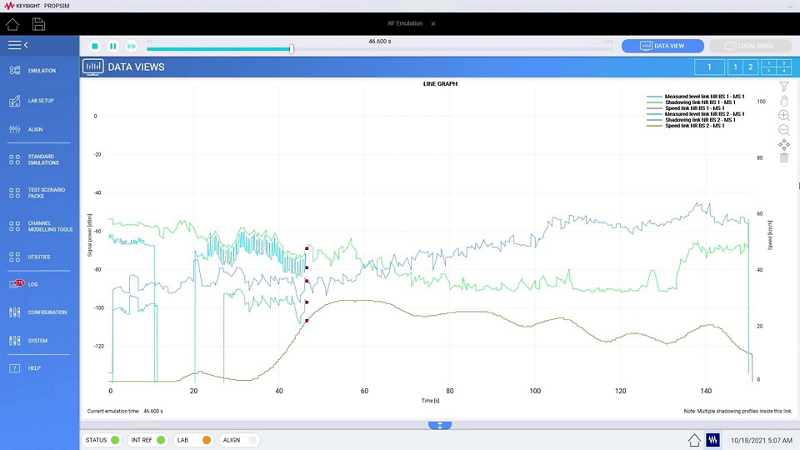The image size is (800, 450).
Task: Switch to two-pane data view layout
Action: click(x=743, y=67)
